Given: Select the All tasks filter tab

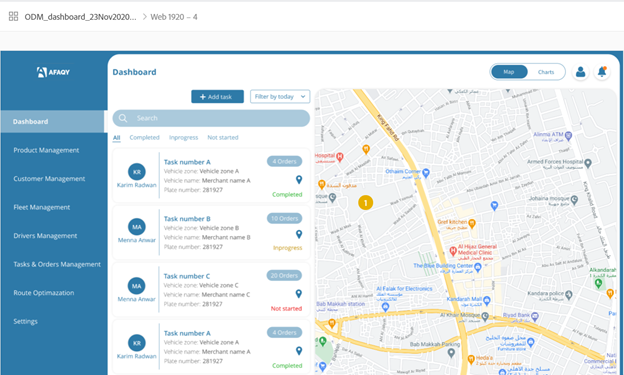Looking at the screenshot, I should (116, 138).
